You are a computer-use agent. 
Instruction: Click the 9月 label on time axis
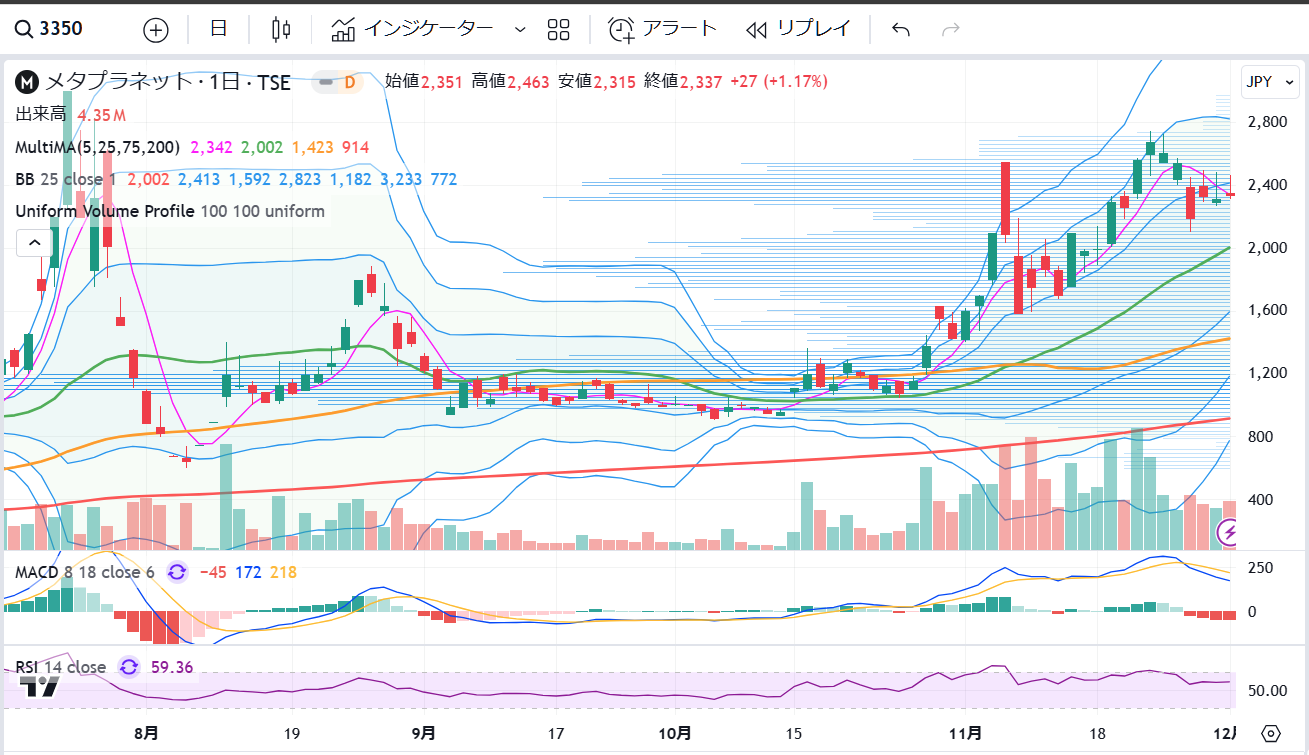pyautogui.click(x=423, y=733)
